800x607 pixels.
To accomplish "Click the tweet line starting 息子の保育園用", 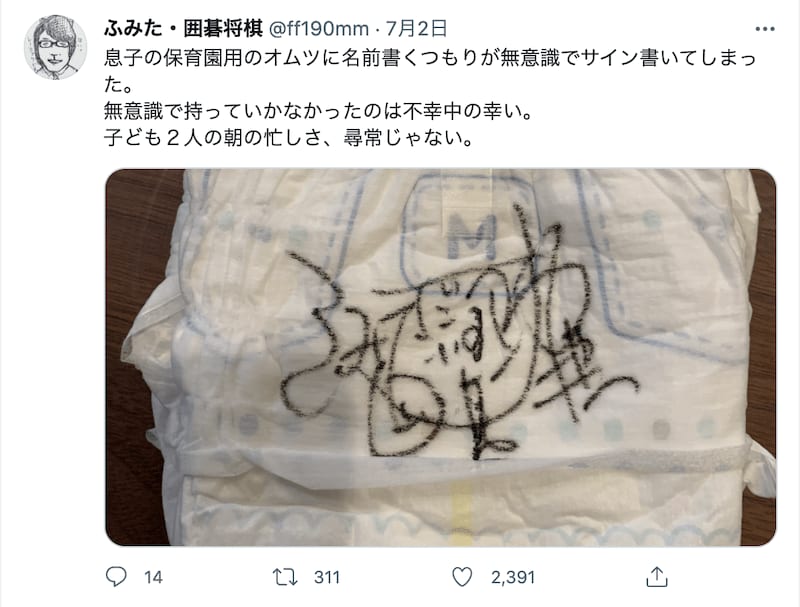I will click(430, 58).
